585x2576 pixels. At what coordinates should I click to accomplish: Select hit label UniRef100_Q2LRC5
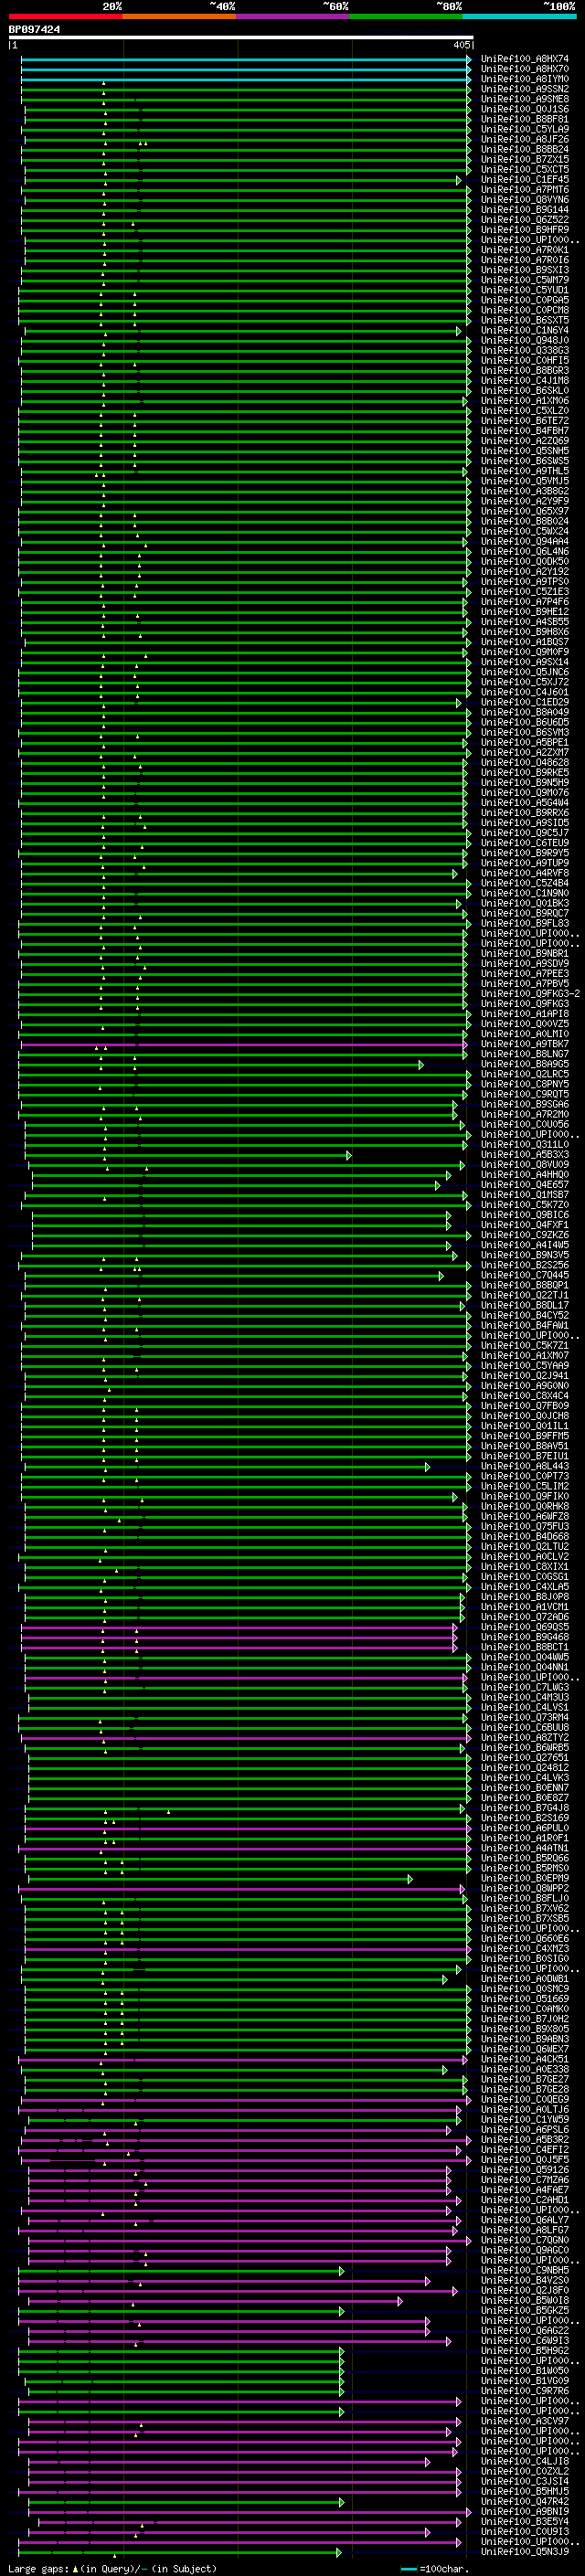coord(525,1074)
